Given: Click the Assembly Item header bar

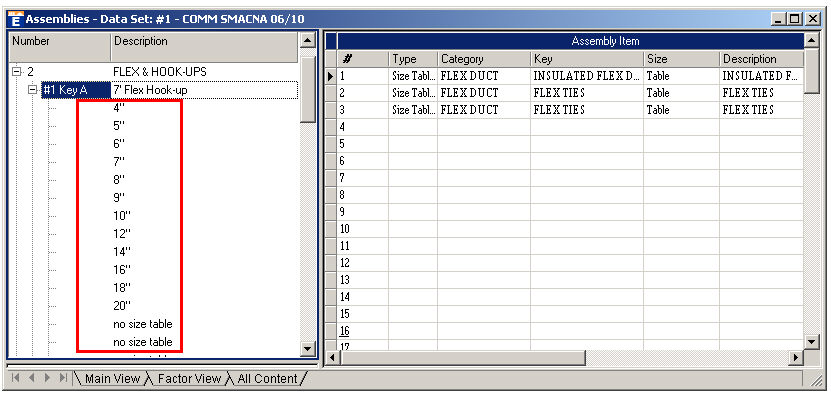Looking at the screenshot, I should point(570,41).
